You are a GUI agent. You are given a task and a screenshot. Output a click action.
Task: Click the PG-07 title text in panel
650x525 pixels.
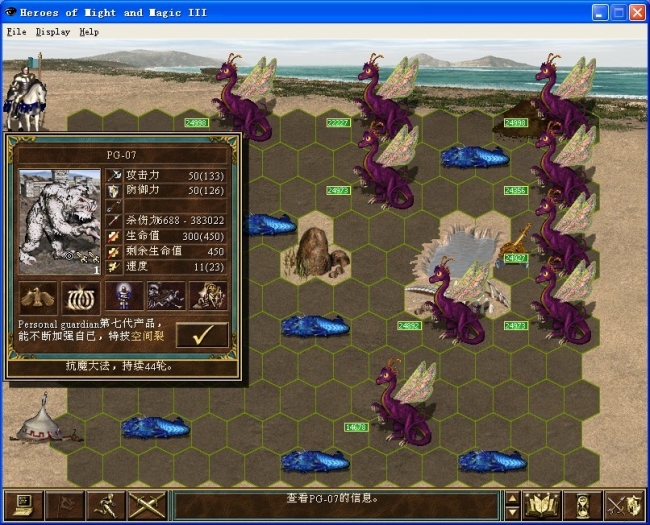pos(121,156)
